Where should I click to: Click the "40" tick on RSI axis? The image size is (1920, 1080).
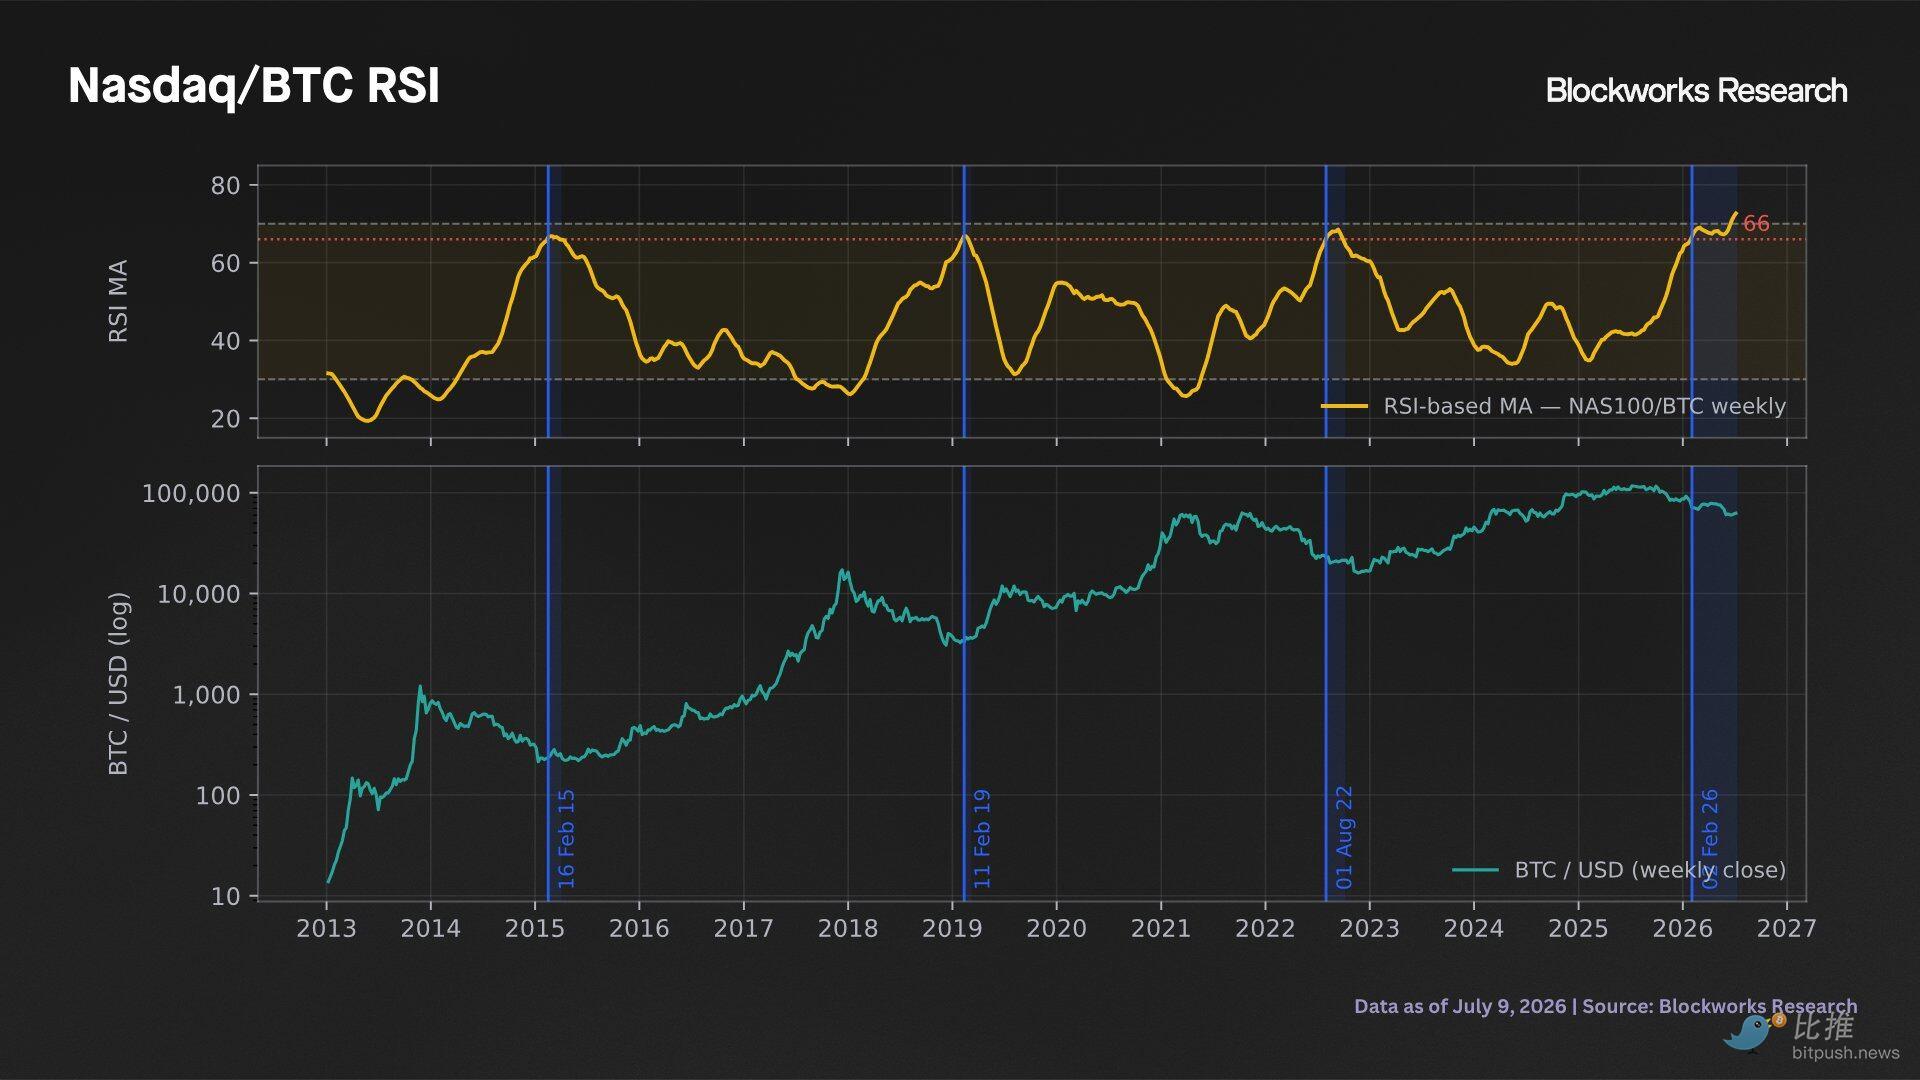226,341
